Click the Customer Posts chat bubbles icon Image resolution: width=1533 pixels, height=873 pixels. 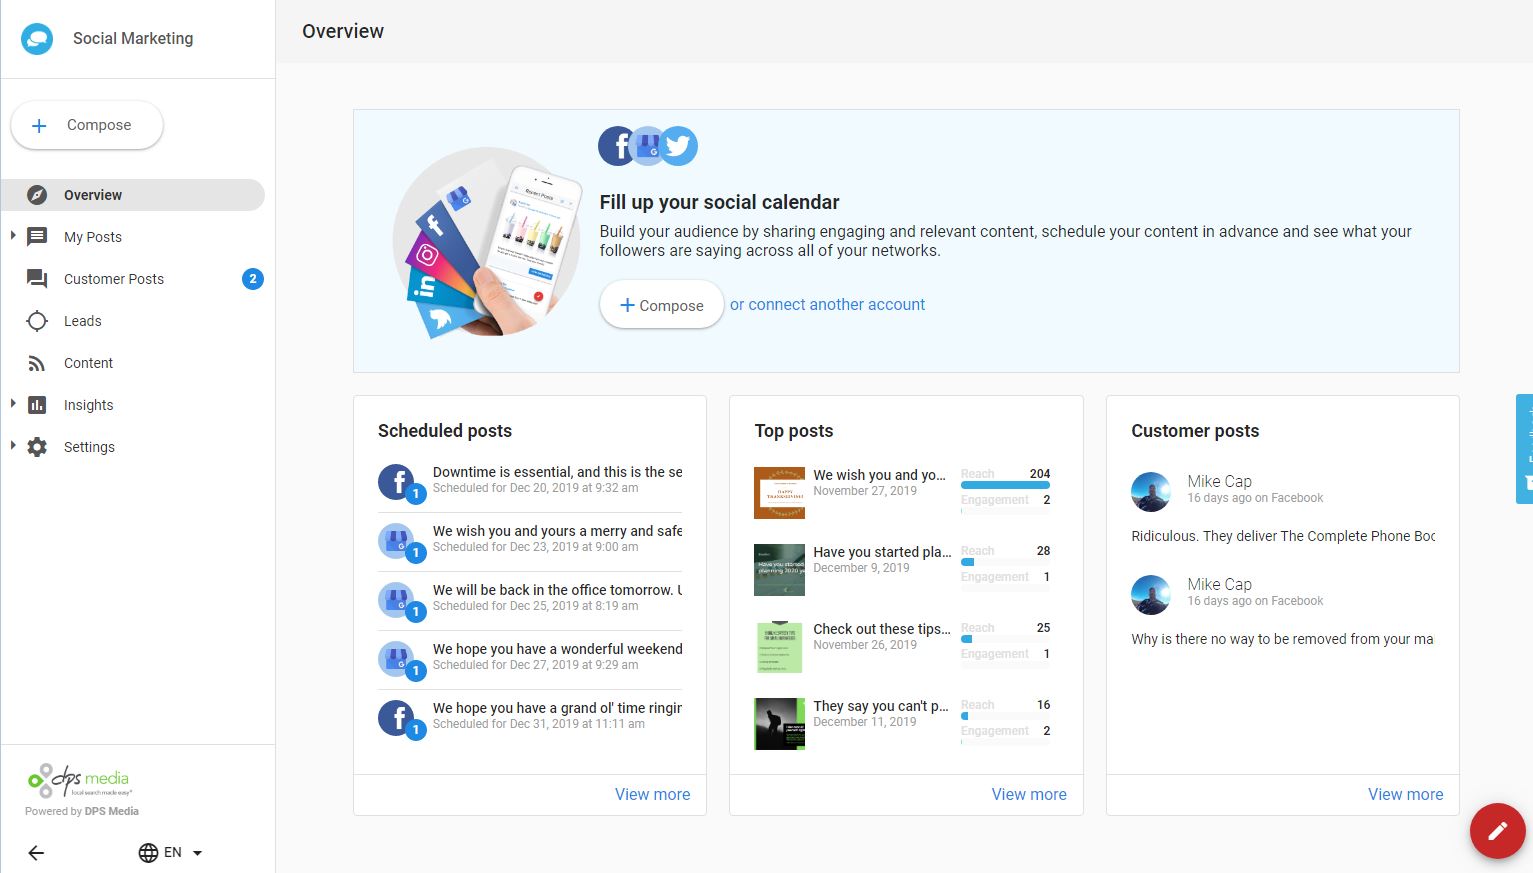point(37,279)
